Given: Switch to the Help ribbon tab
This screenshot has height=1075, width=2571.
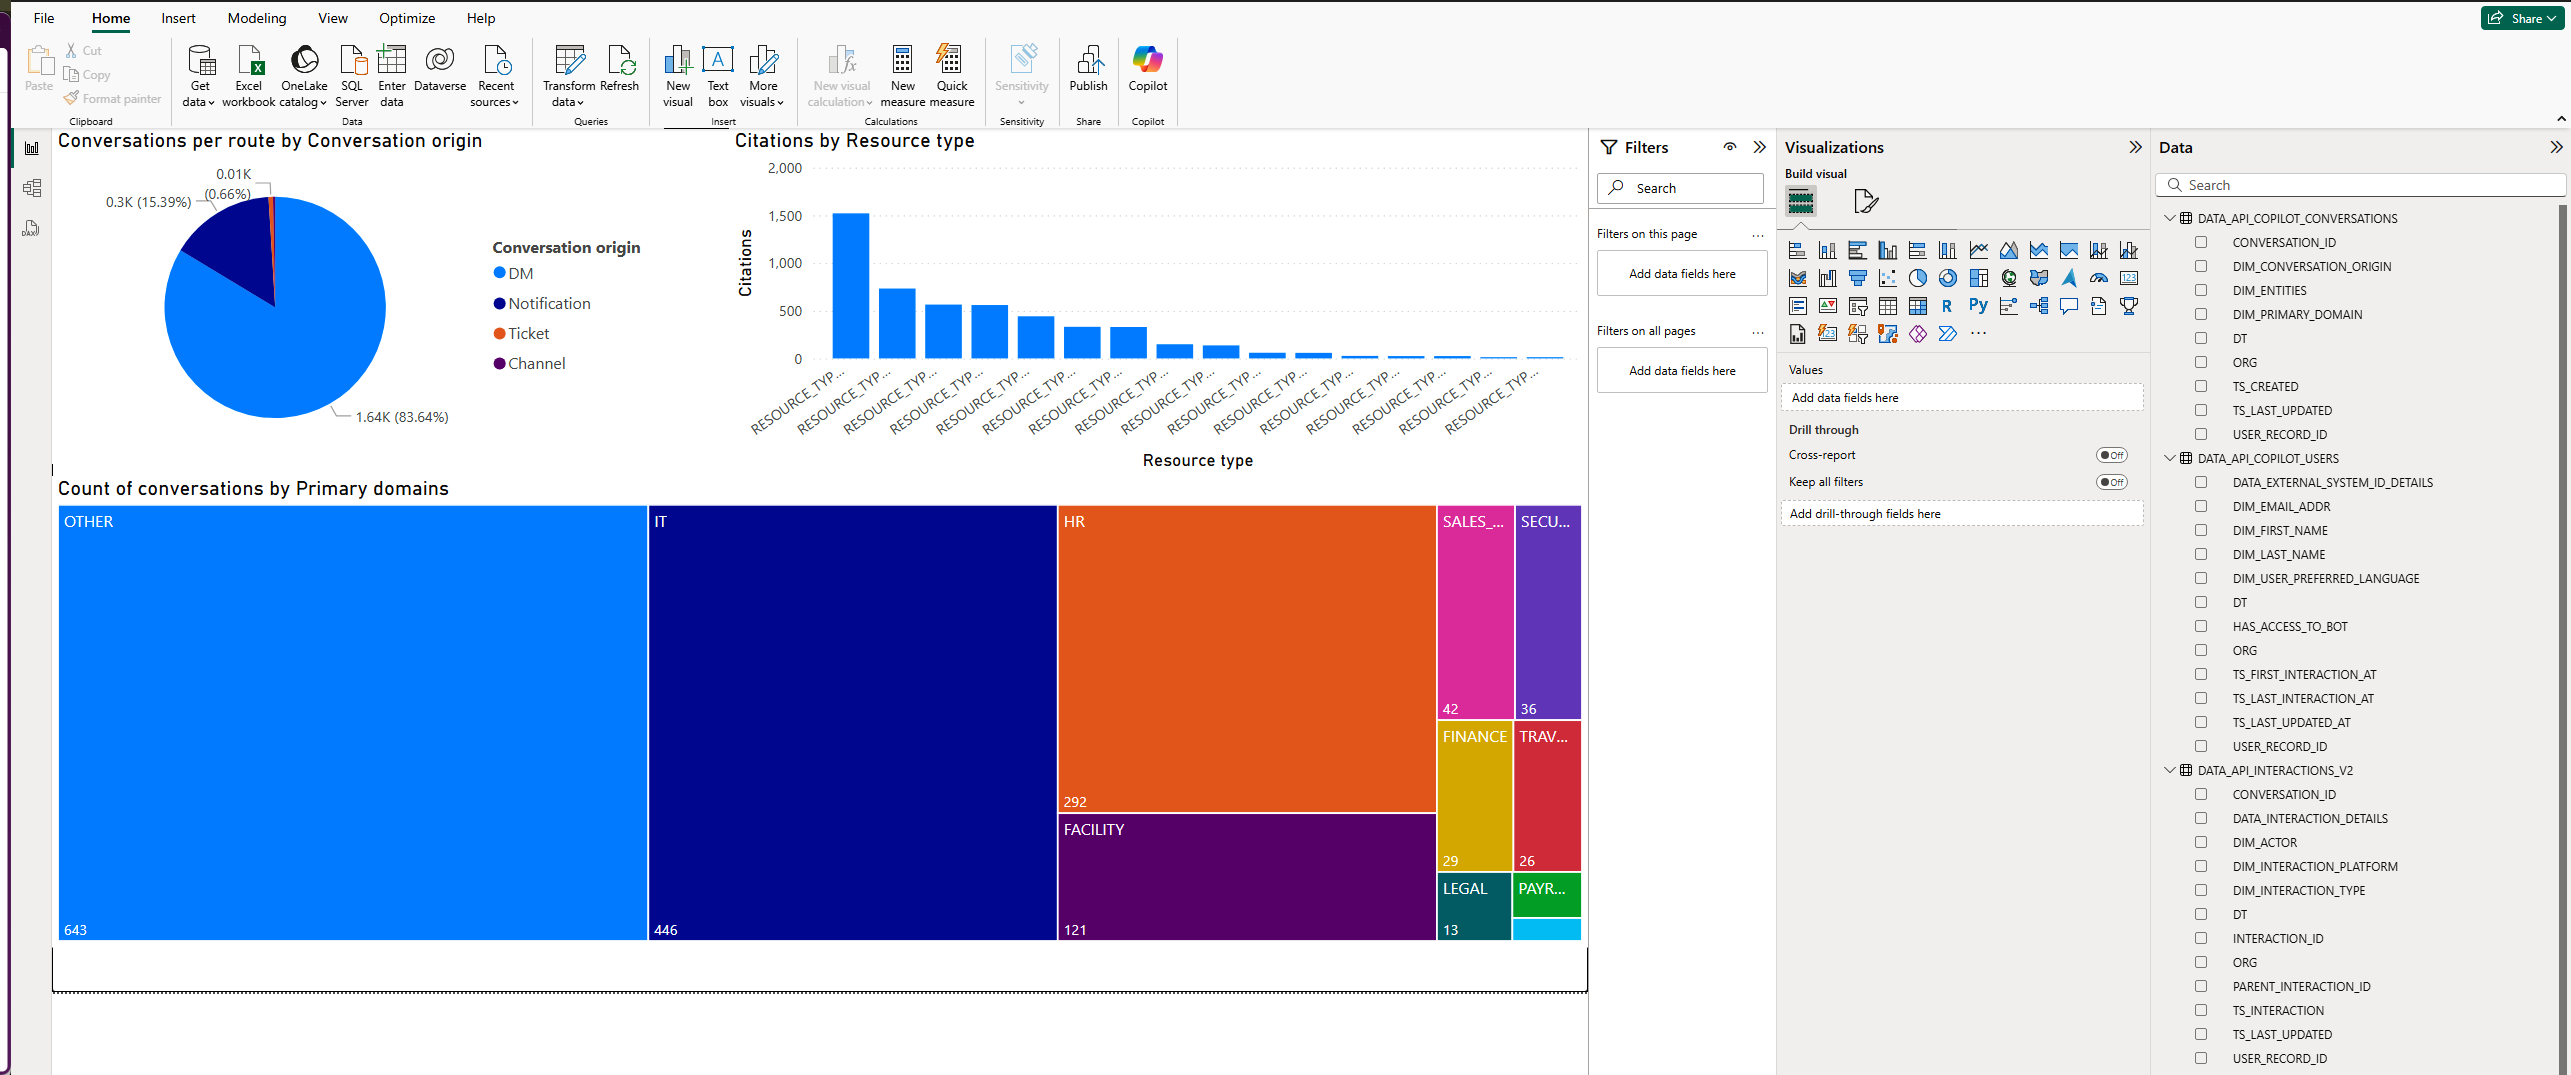Looking at the screenshot, I should (x=481, y=18).
